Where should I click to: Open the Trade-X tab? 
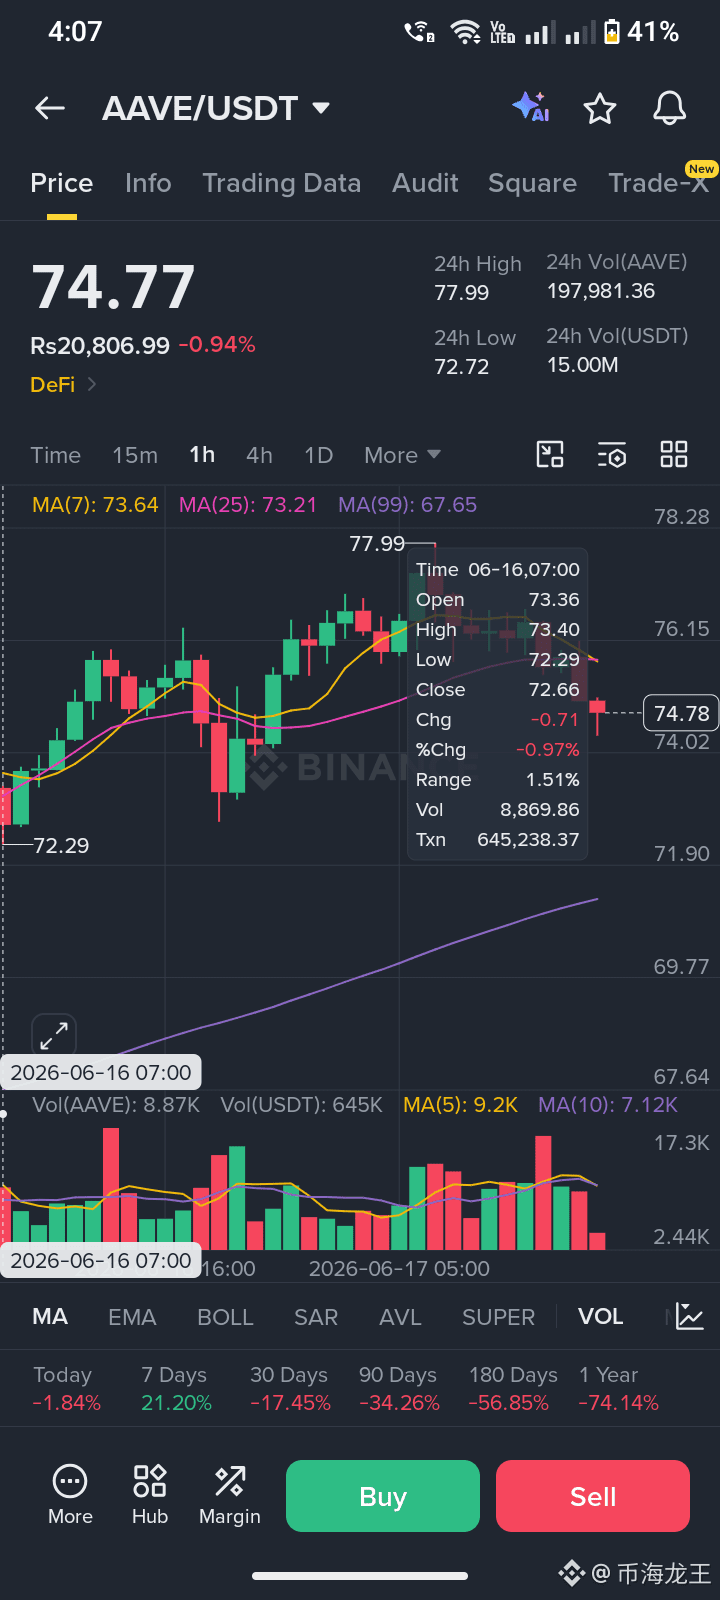coord(659,183)
